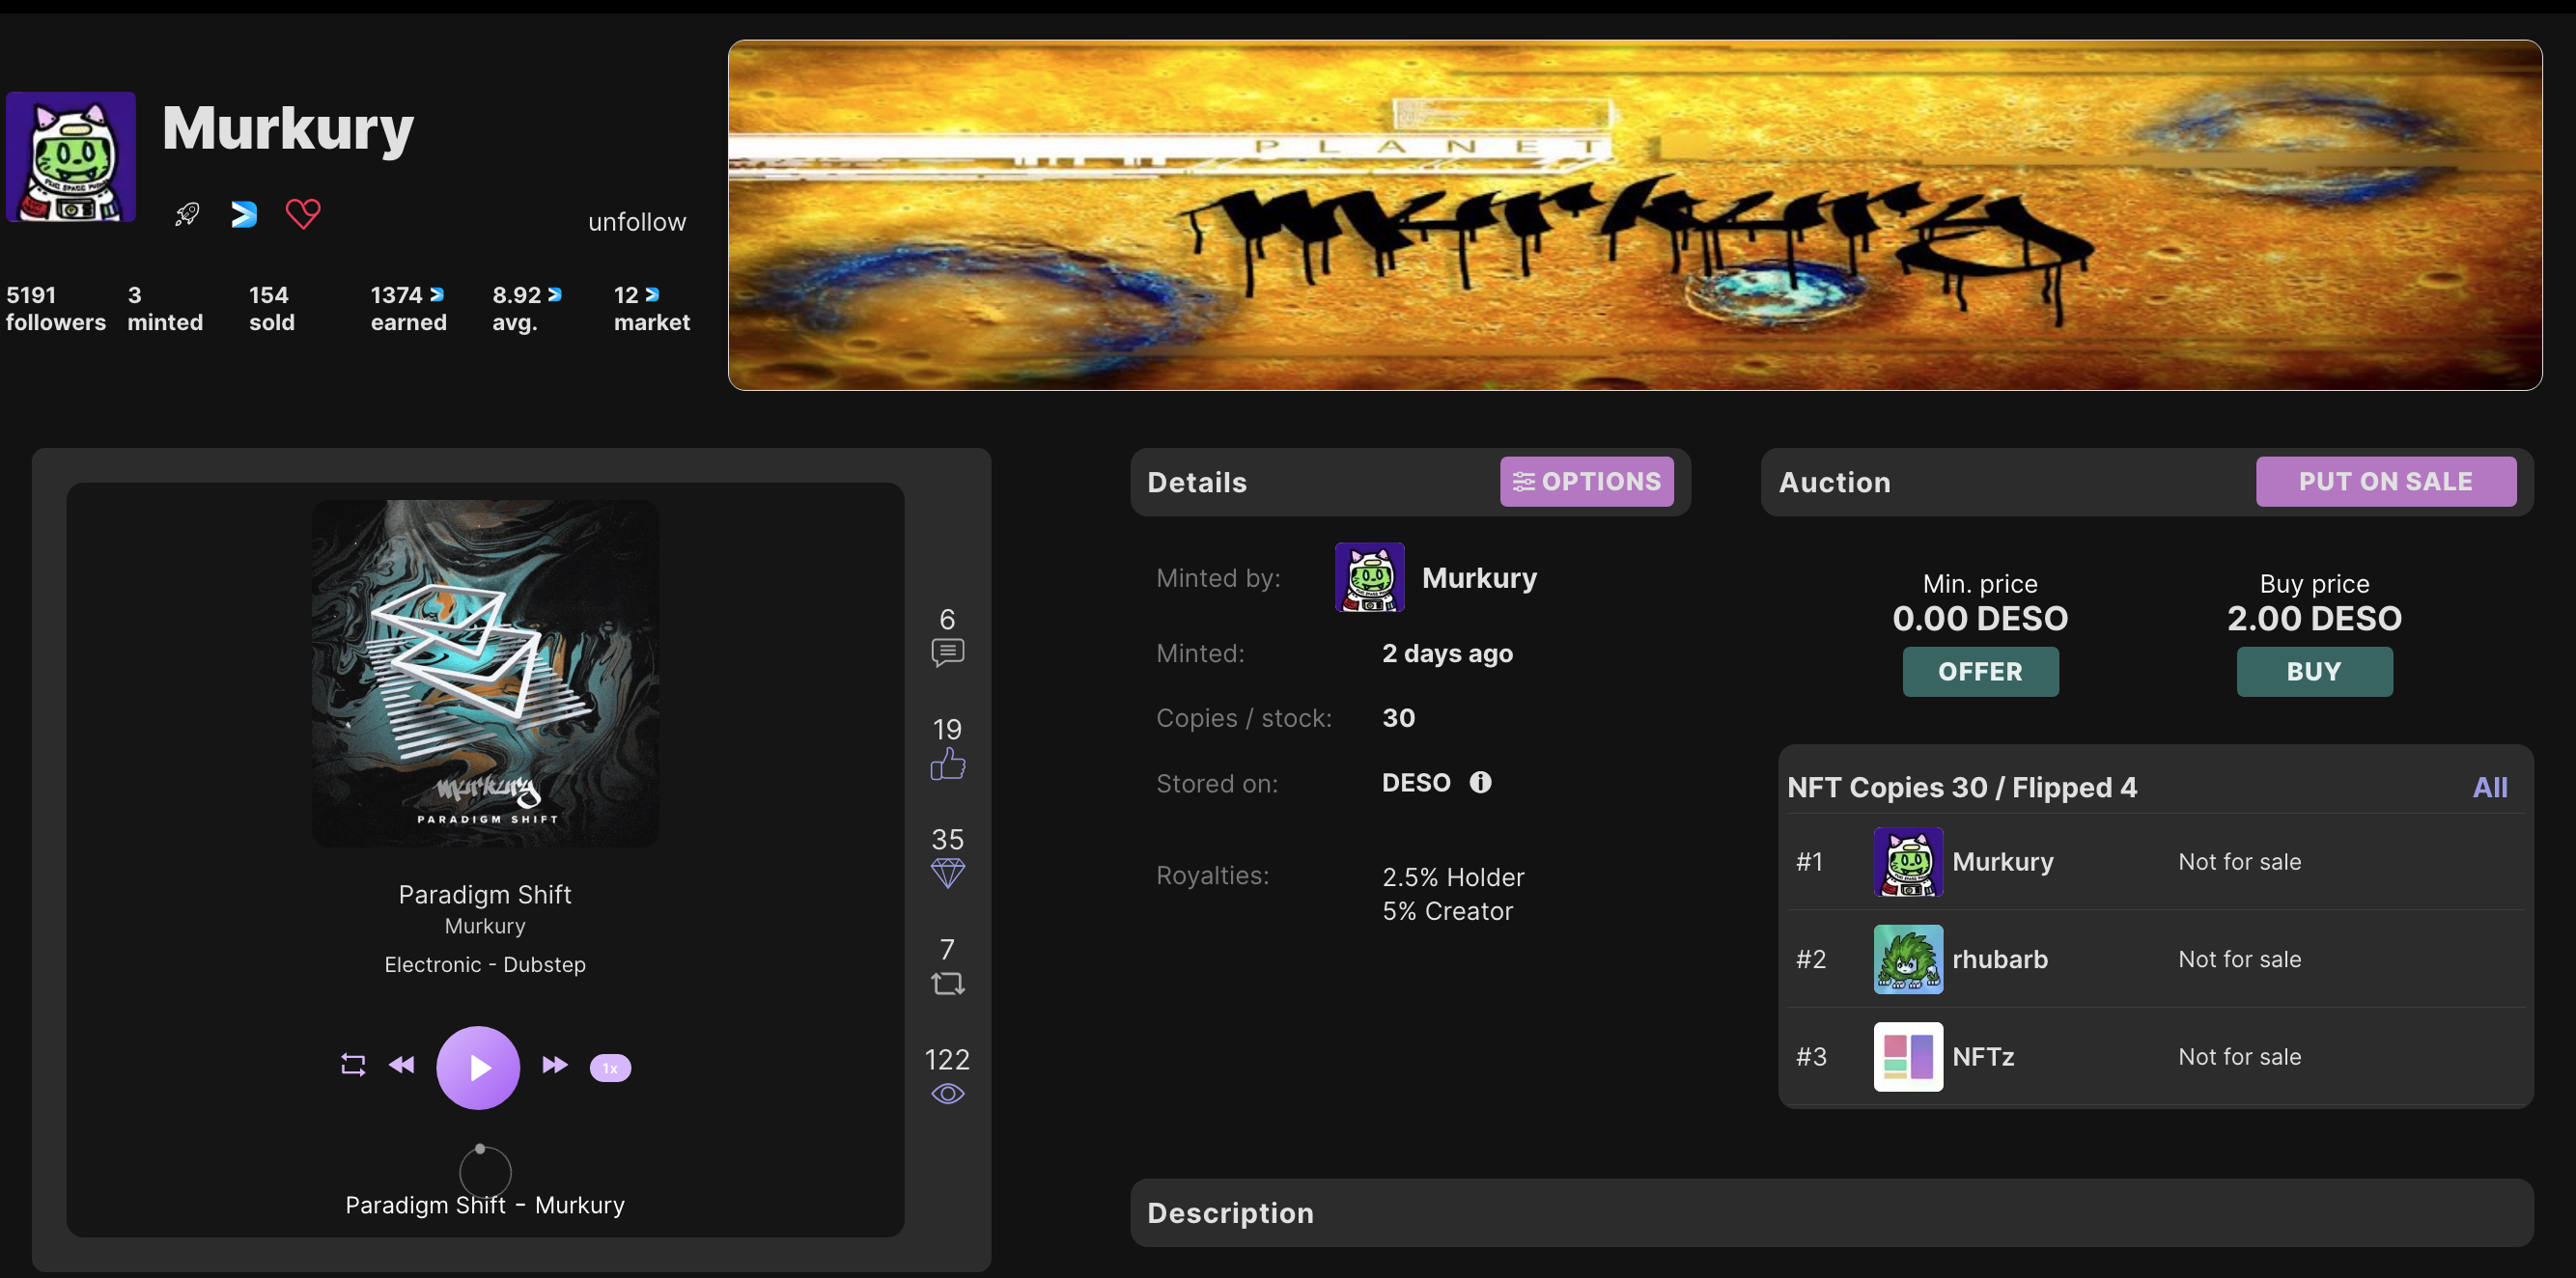Image resolution: width=2576 pixels, height=1278 pixels.
Task: Click the OFFER button
Action: [1979, 672]
